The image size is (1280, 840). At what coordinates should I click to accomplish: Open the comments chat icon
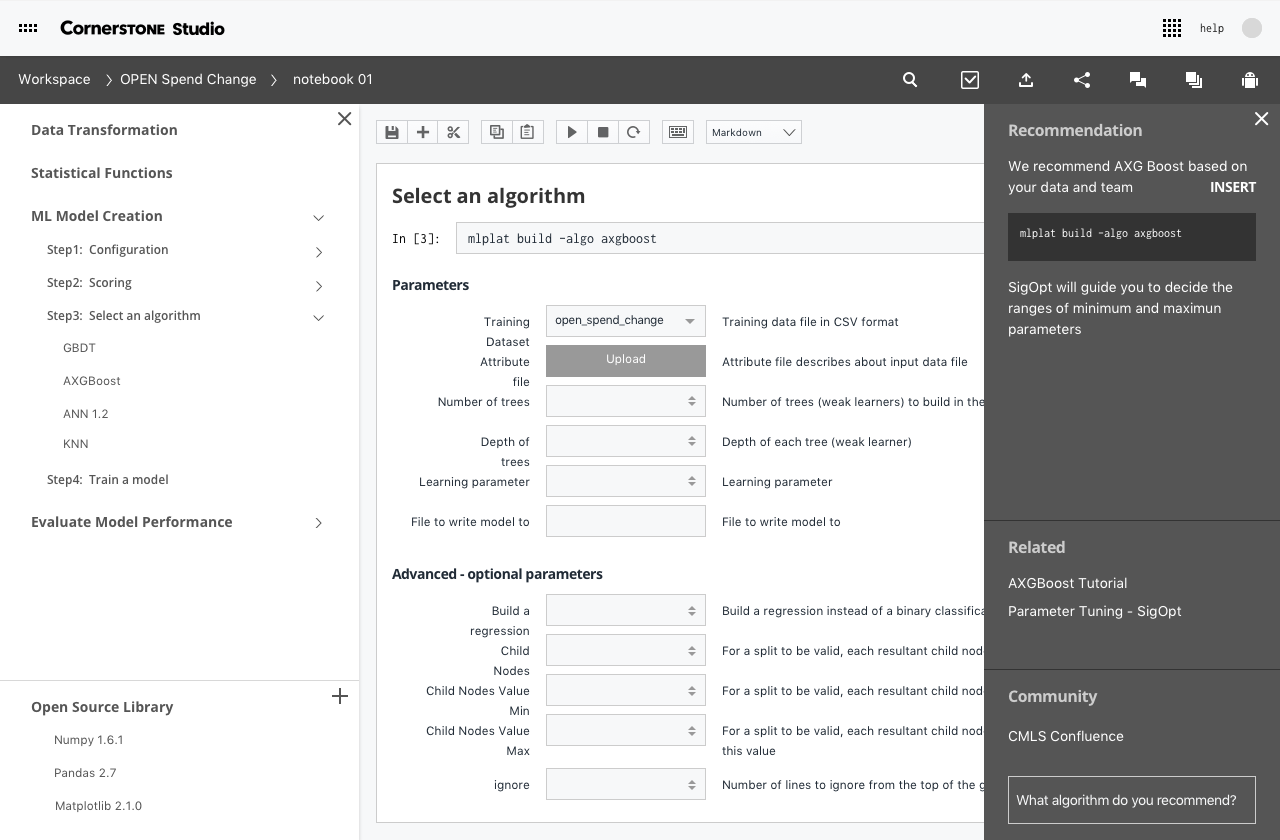[1137, 80]
